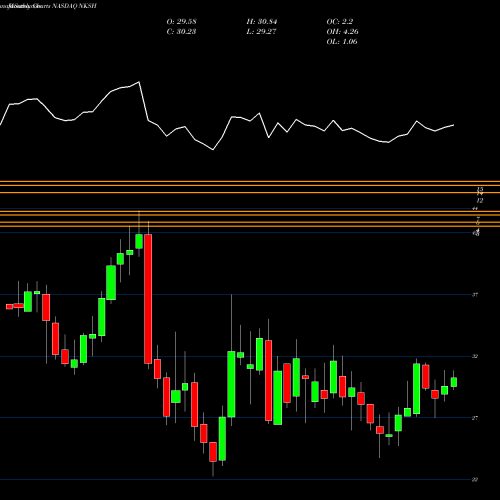
Task: Click the price axis label 22
Action: click(475, 480)
